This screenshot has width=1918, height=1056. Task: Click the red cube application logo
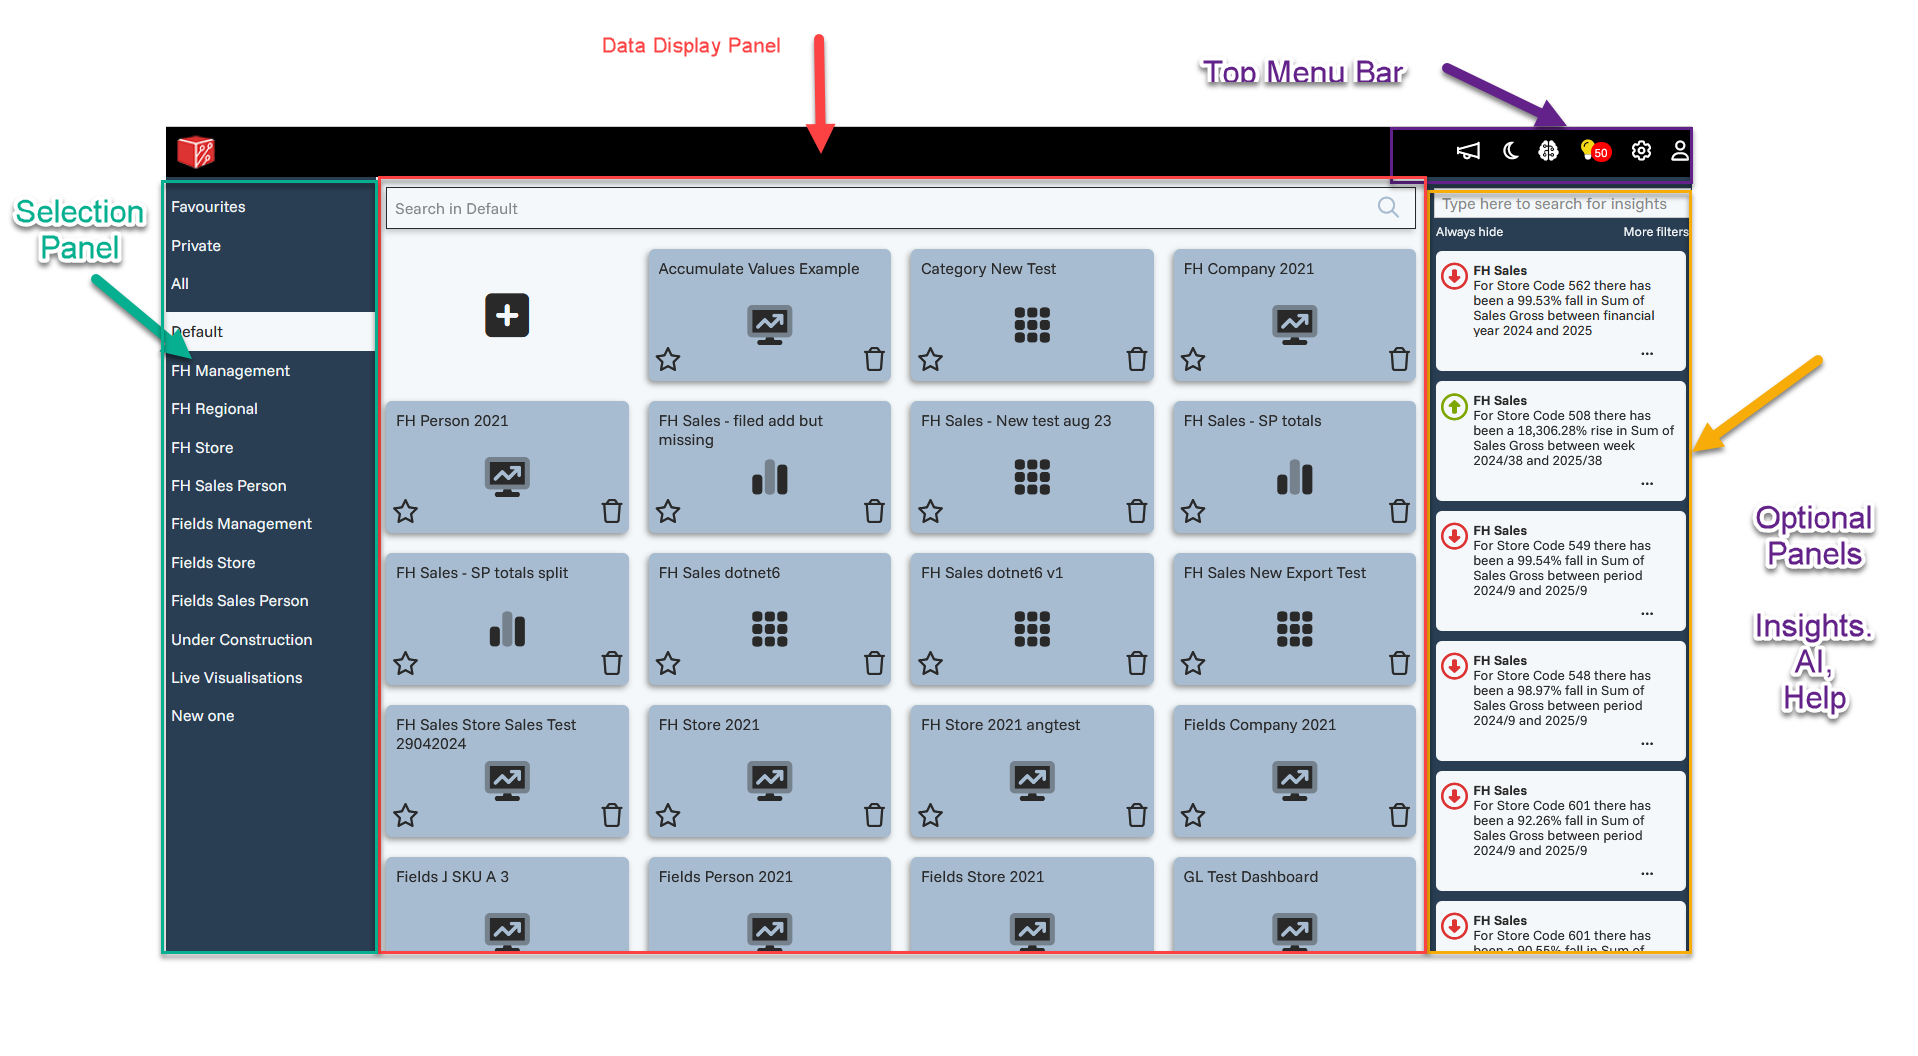[x=196, y=152]
